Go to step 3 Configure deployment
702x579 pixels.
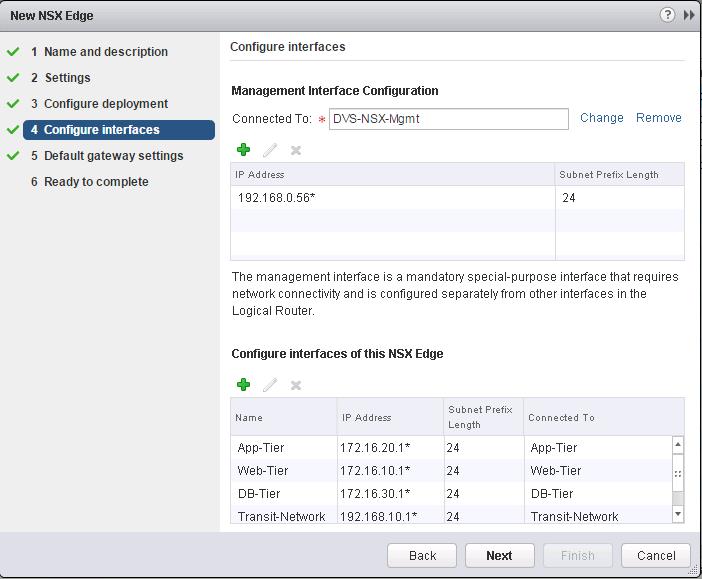click(99, 103)
